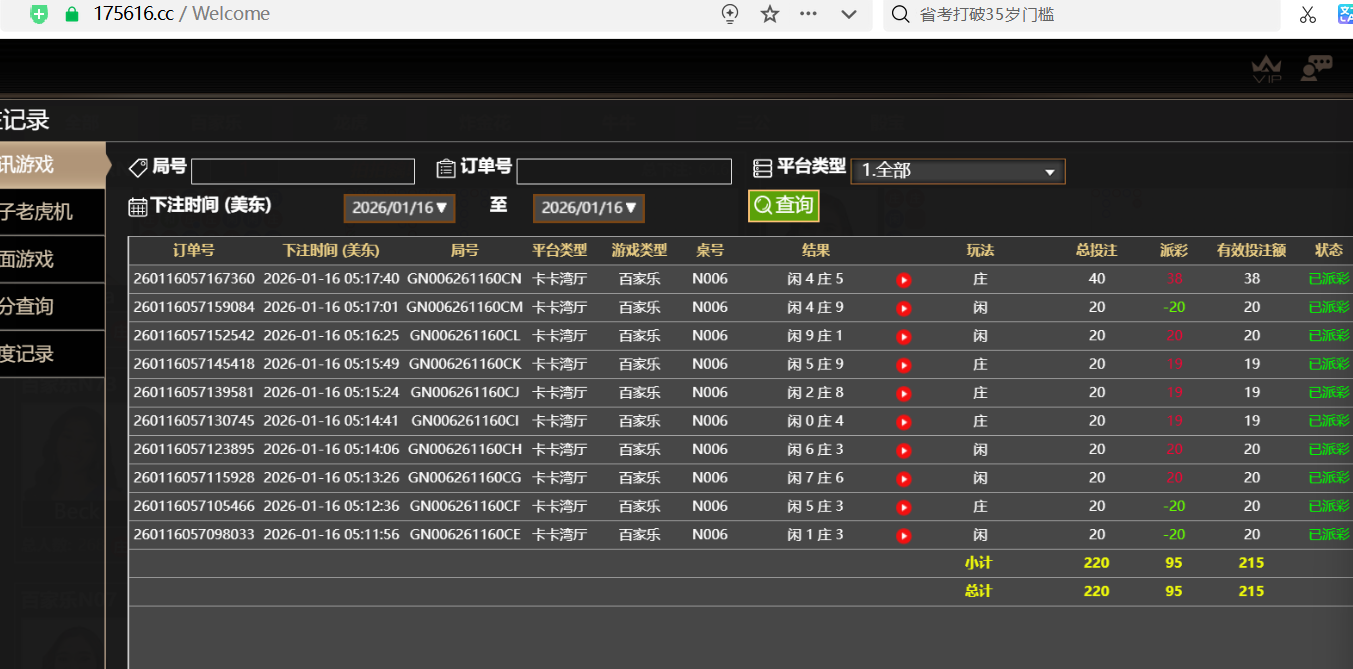The width and height of the screenshot is (1353, 669).
Task: Expand the address bar chevron dropdown
Action: 849,14
